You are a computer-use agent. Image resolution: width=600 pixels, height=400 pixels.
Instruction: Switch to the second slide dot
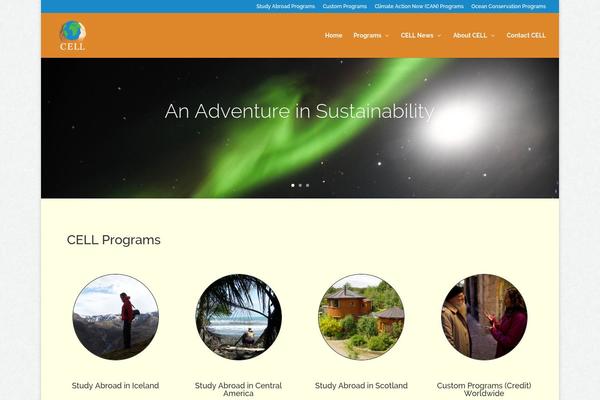click(x=300, y=185)
